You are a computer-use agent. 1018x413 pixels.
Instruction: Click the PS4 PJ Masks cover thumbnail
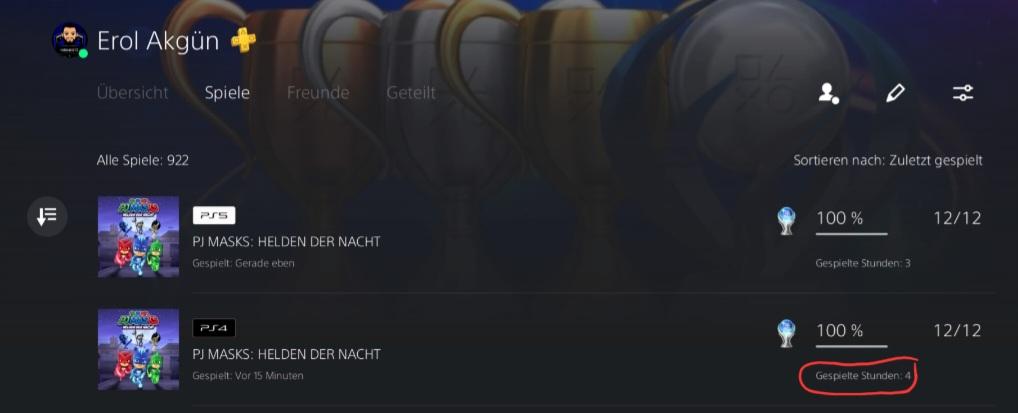pos(138,349)
